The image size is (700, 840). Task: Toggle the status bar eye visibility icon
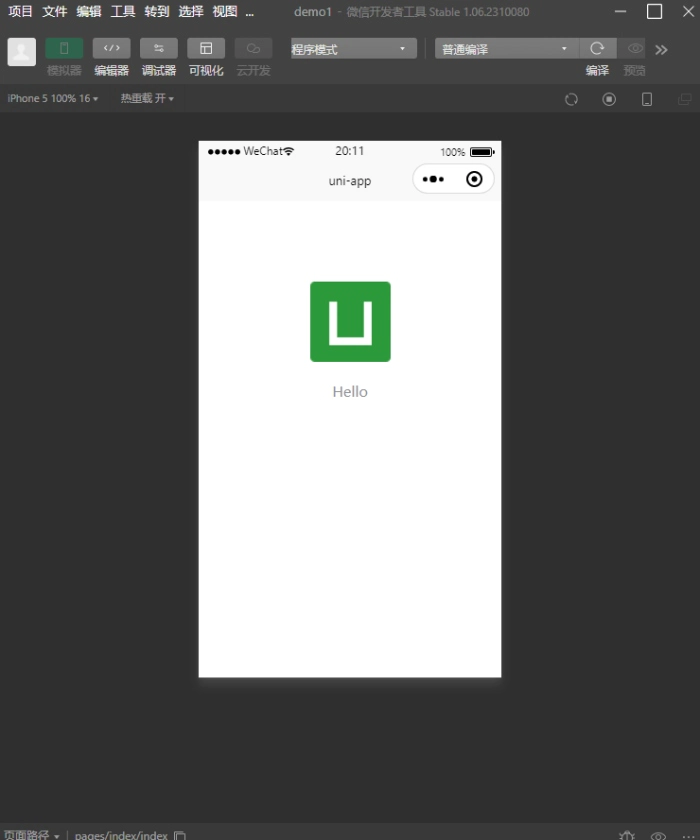[x=658, y=835]
